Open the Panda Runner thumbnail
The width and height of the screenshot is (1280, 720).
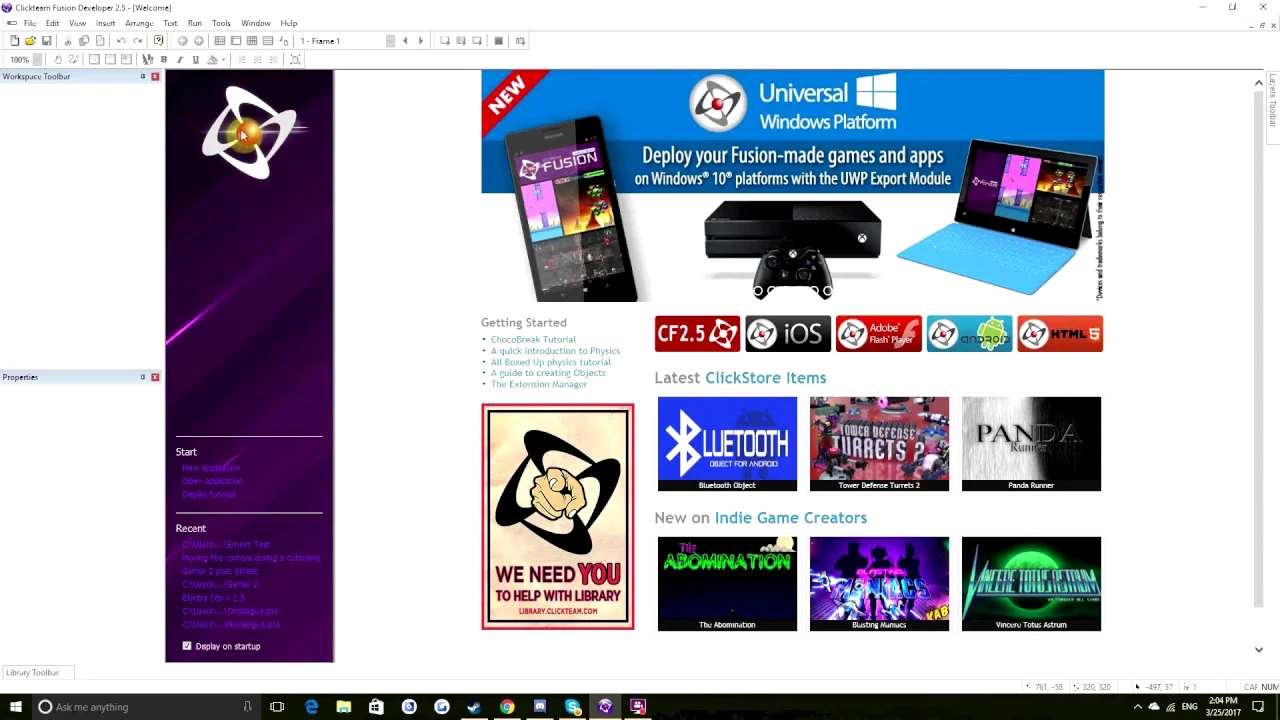point(1031,444)
